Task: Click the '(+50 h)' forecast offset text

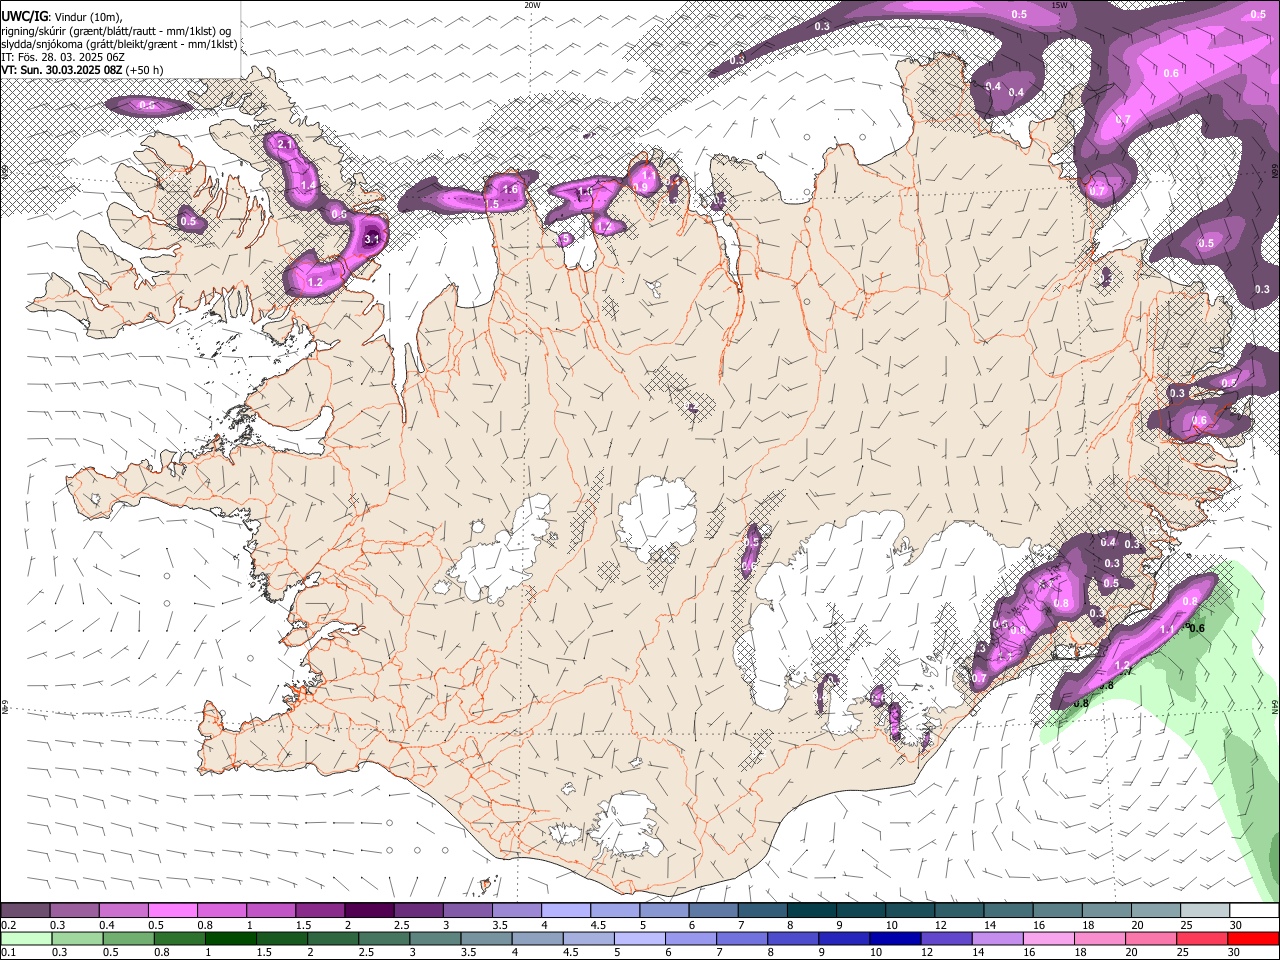Action: point(145,69)
